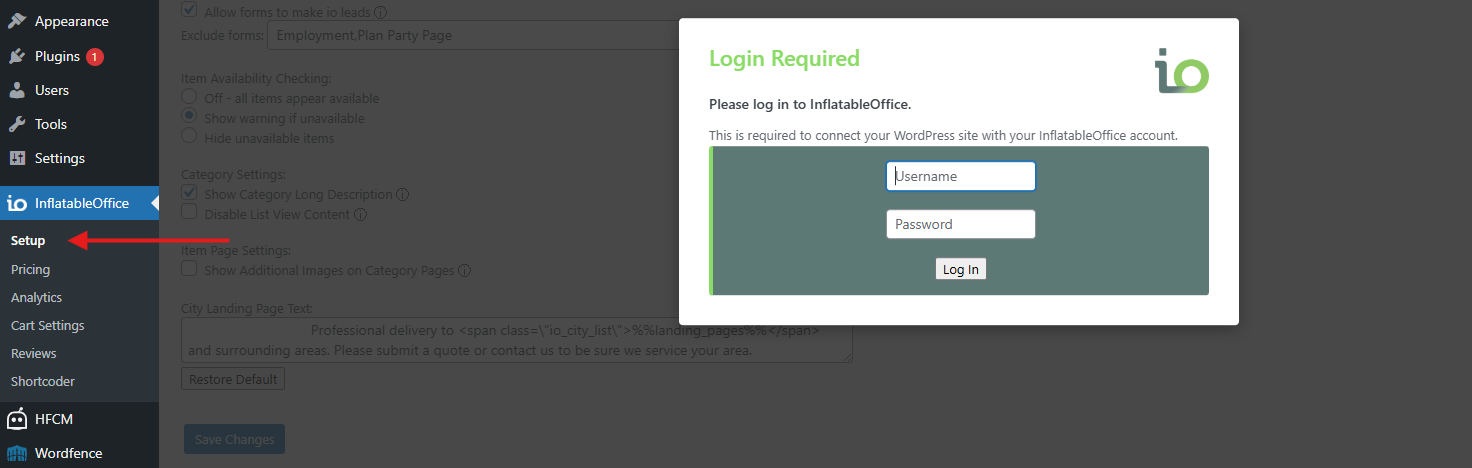The height and width of the screenshot is (468, 1472).
Task: Enable Show Additional Images on Category Pages
Action: pos(189,269)
